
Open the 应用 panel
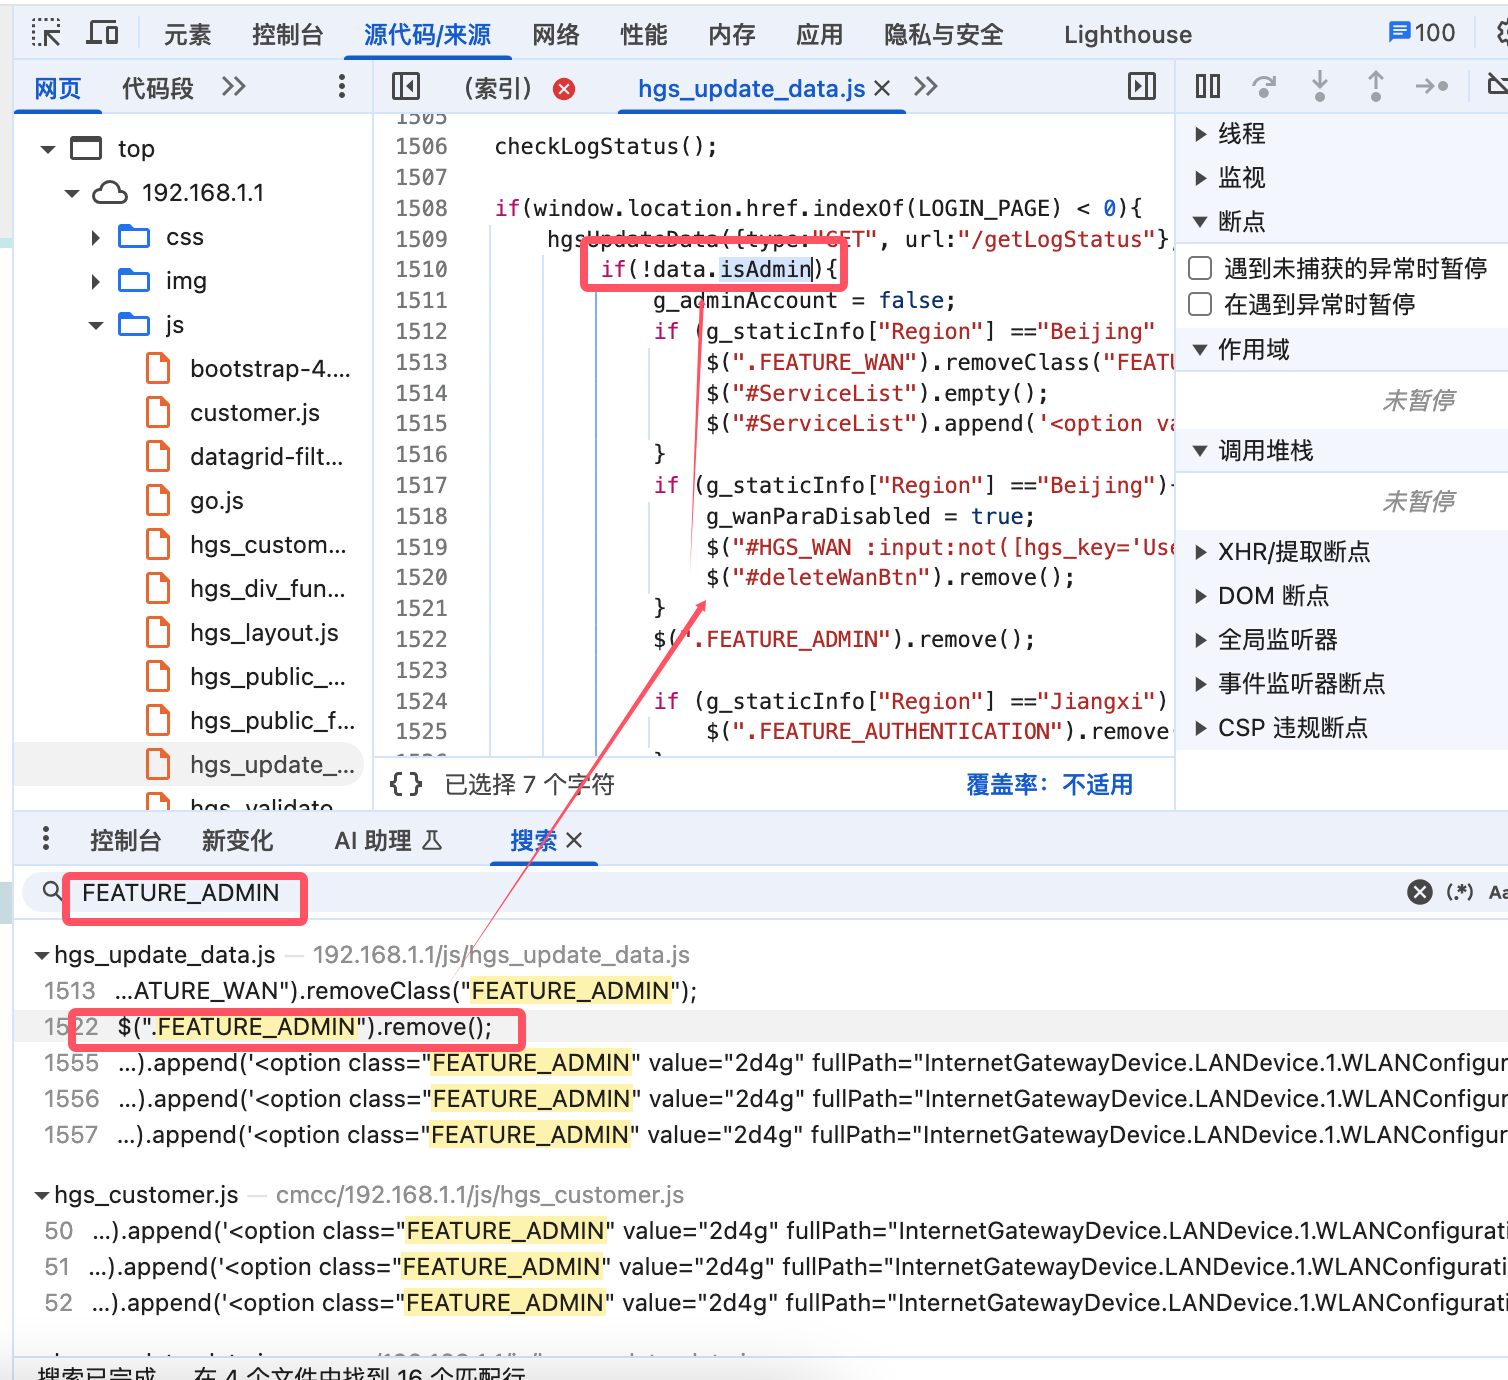coord(820,34)
